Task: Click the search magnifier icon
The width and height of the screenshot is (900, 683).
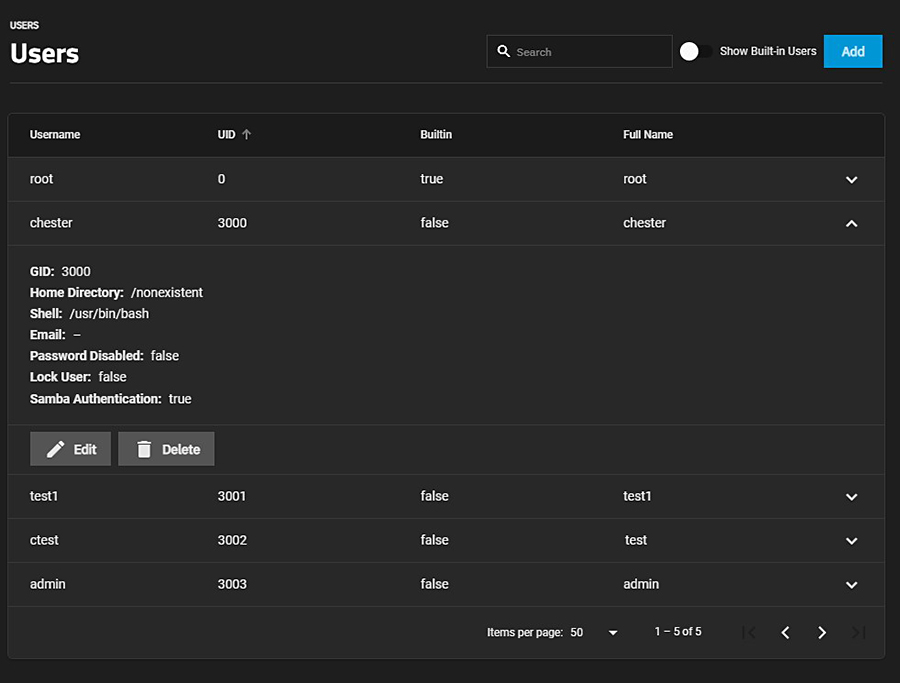Action: 503,51
